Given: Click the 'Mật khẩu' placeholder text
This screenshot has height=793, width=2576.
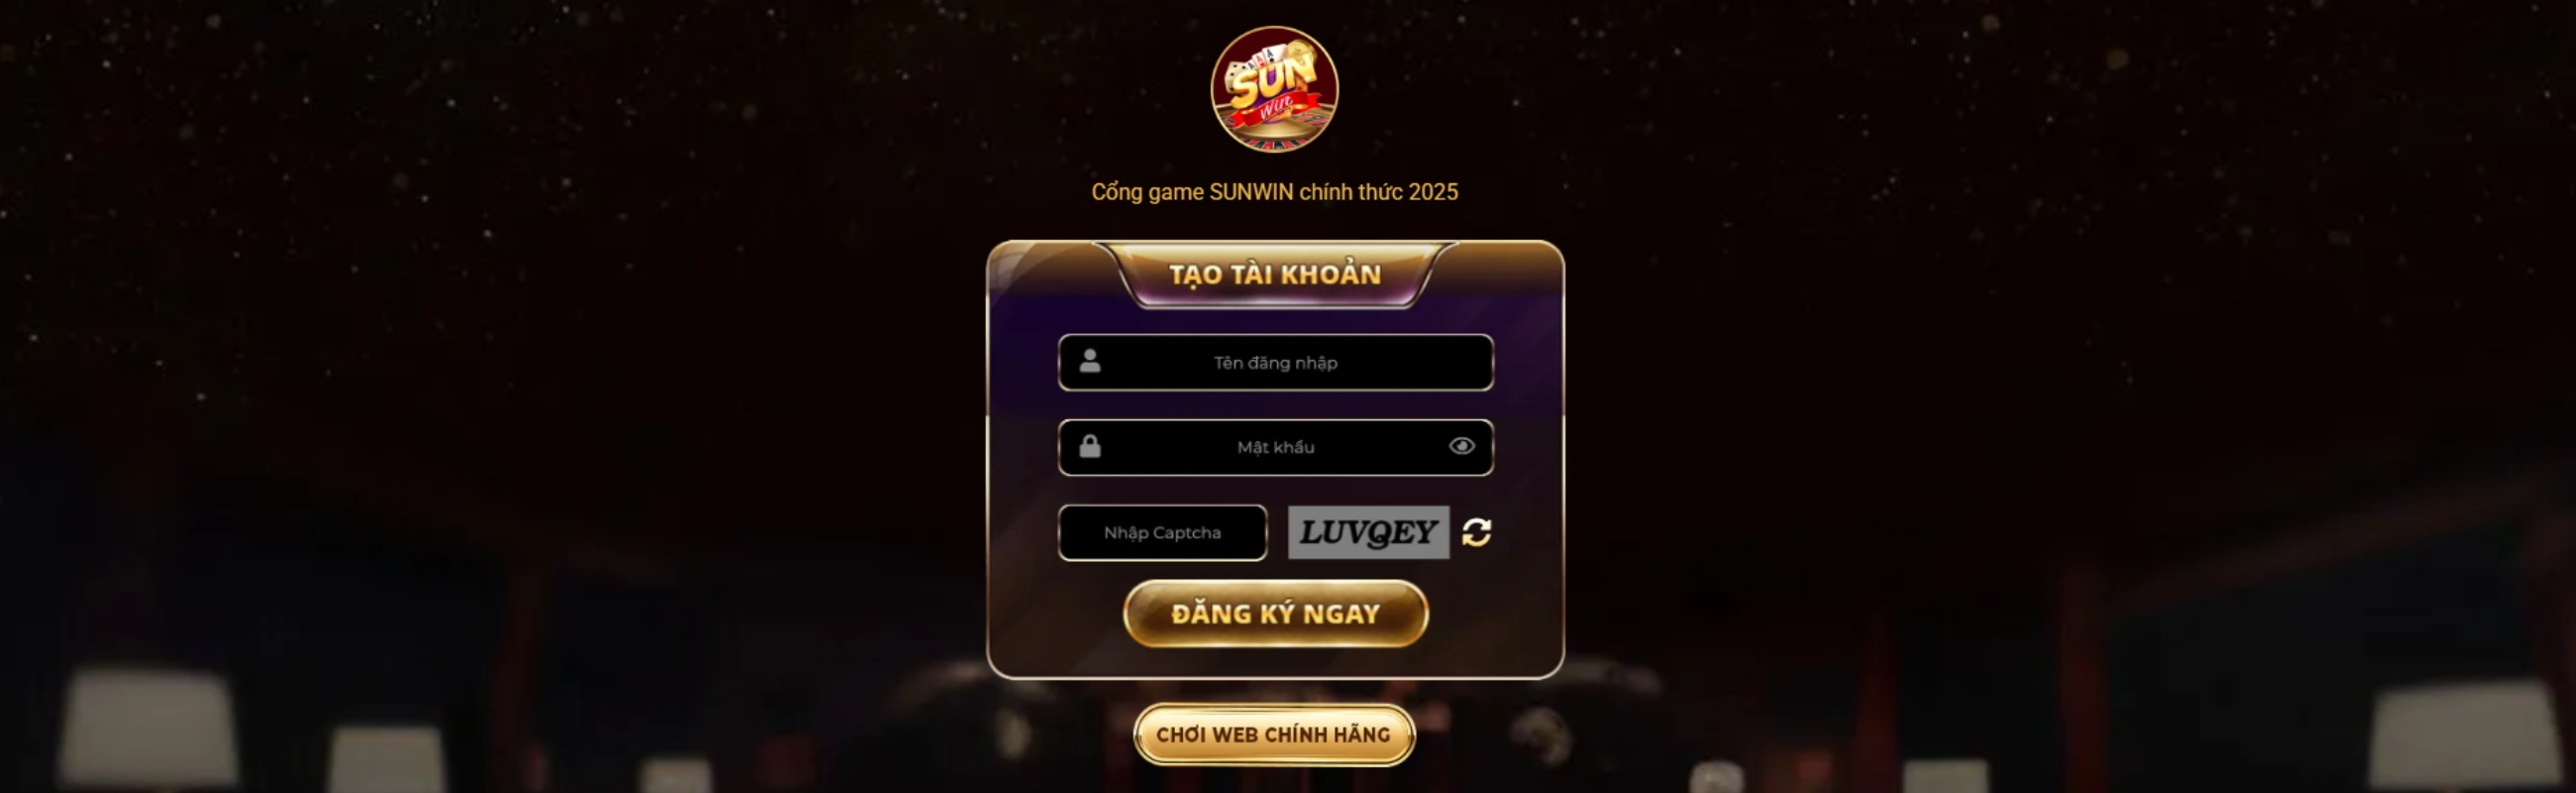Looking at the screenshot, I should pos(1275,447).
